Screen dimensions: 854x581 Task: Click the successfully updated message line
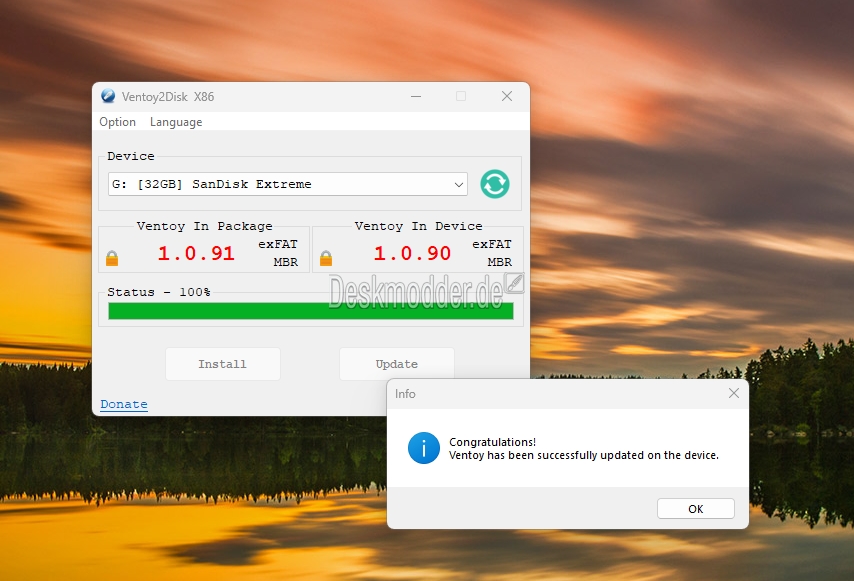click(x=584, y=455)
